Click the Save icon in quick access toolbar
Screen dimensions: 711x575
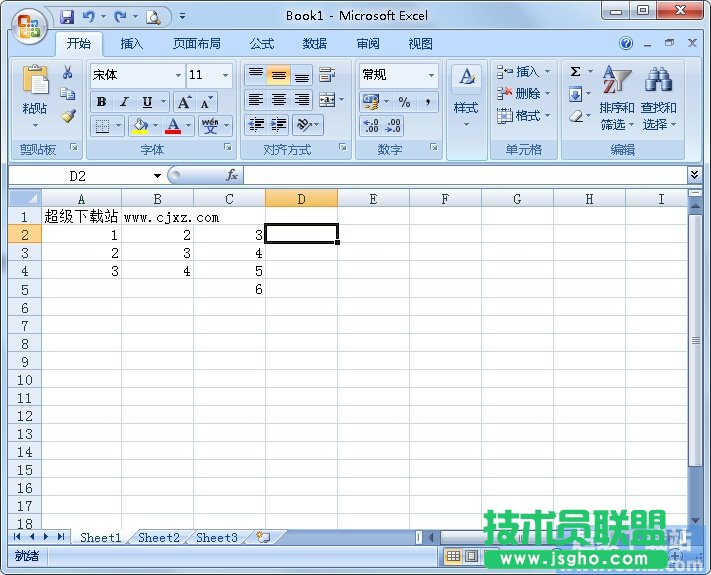(x=67, y=16)
